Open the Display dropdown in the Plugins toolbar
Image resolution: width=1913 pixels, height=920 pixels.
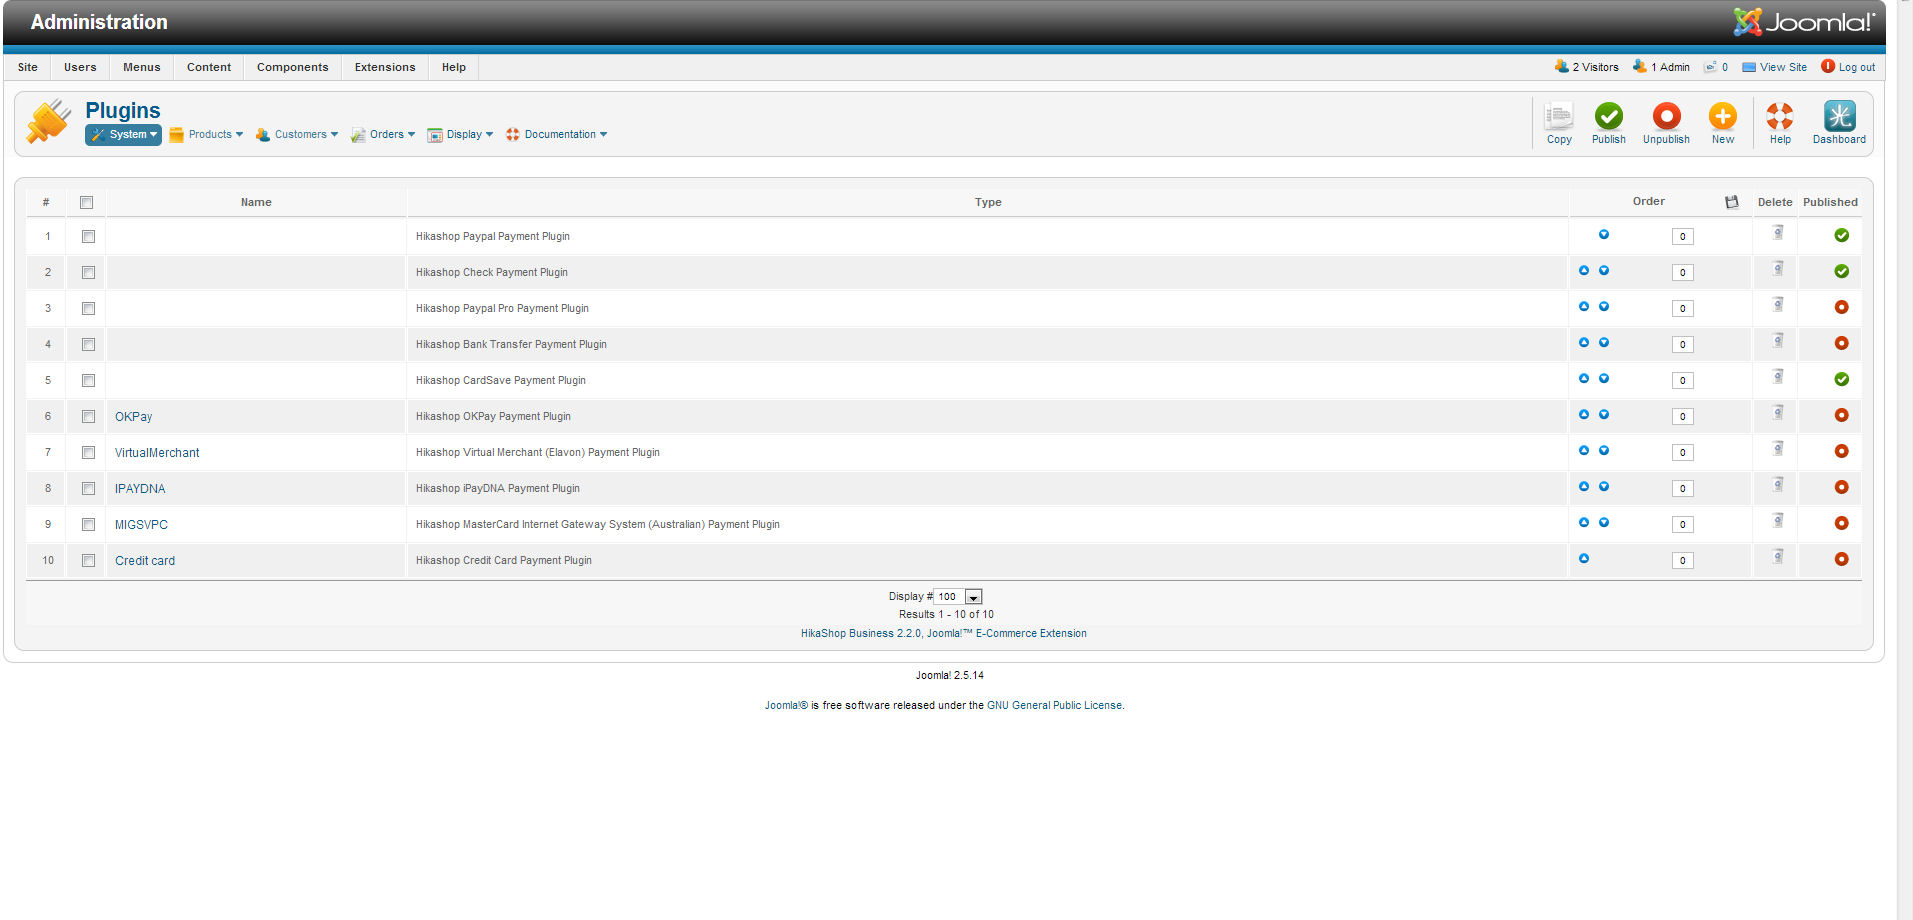[x=460, y=135]
